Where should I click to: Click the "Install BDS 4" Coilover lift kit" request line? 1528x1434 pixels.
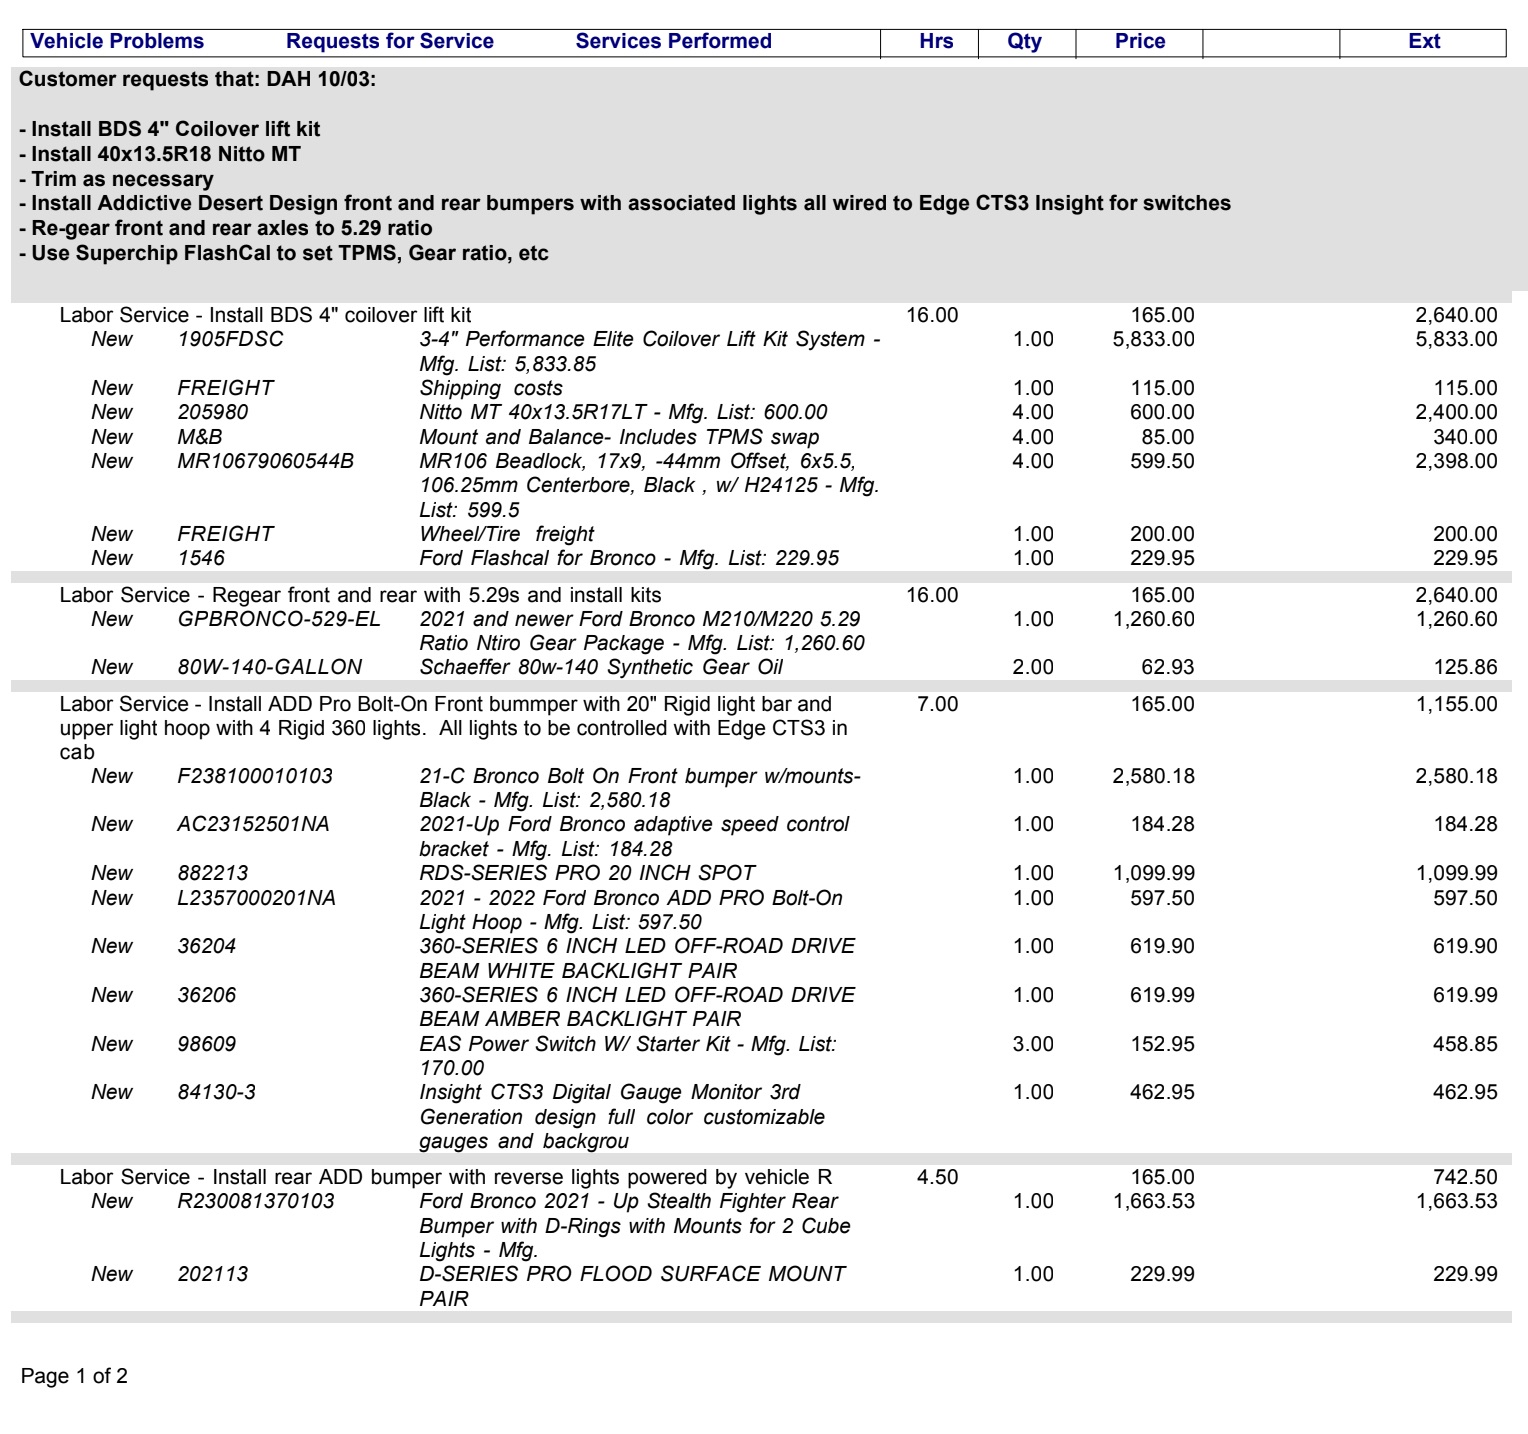pyautogui.click(x=170, y=130)
